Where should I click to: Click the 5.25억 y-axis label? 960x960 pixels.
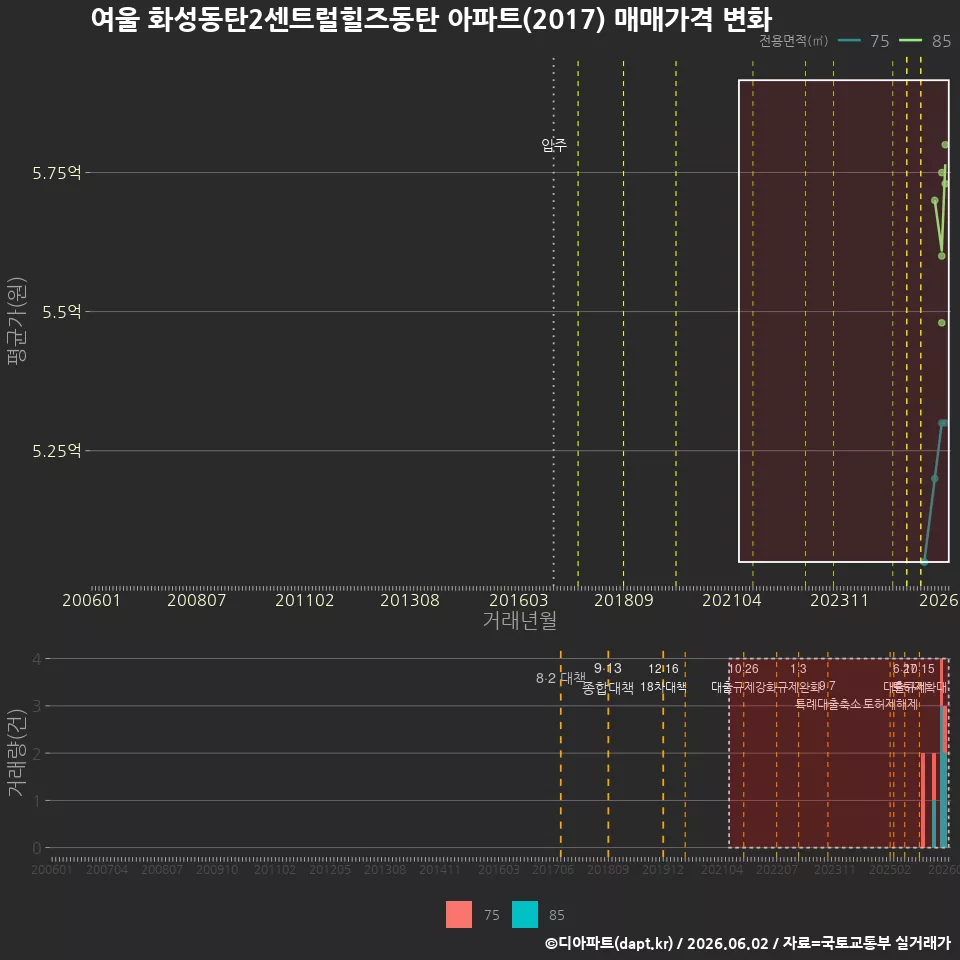pyautogui.click(x=57, y=451)
